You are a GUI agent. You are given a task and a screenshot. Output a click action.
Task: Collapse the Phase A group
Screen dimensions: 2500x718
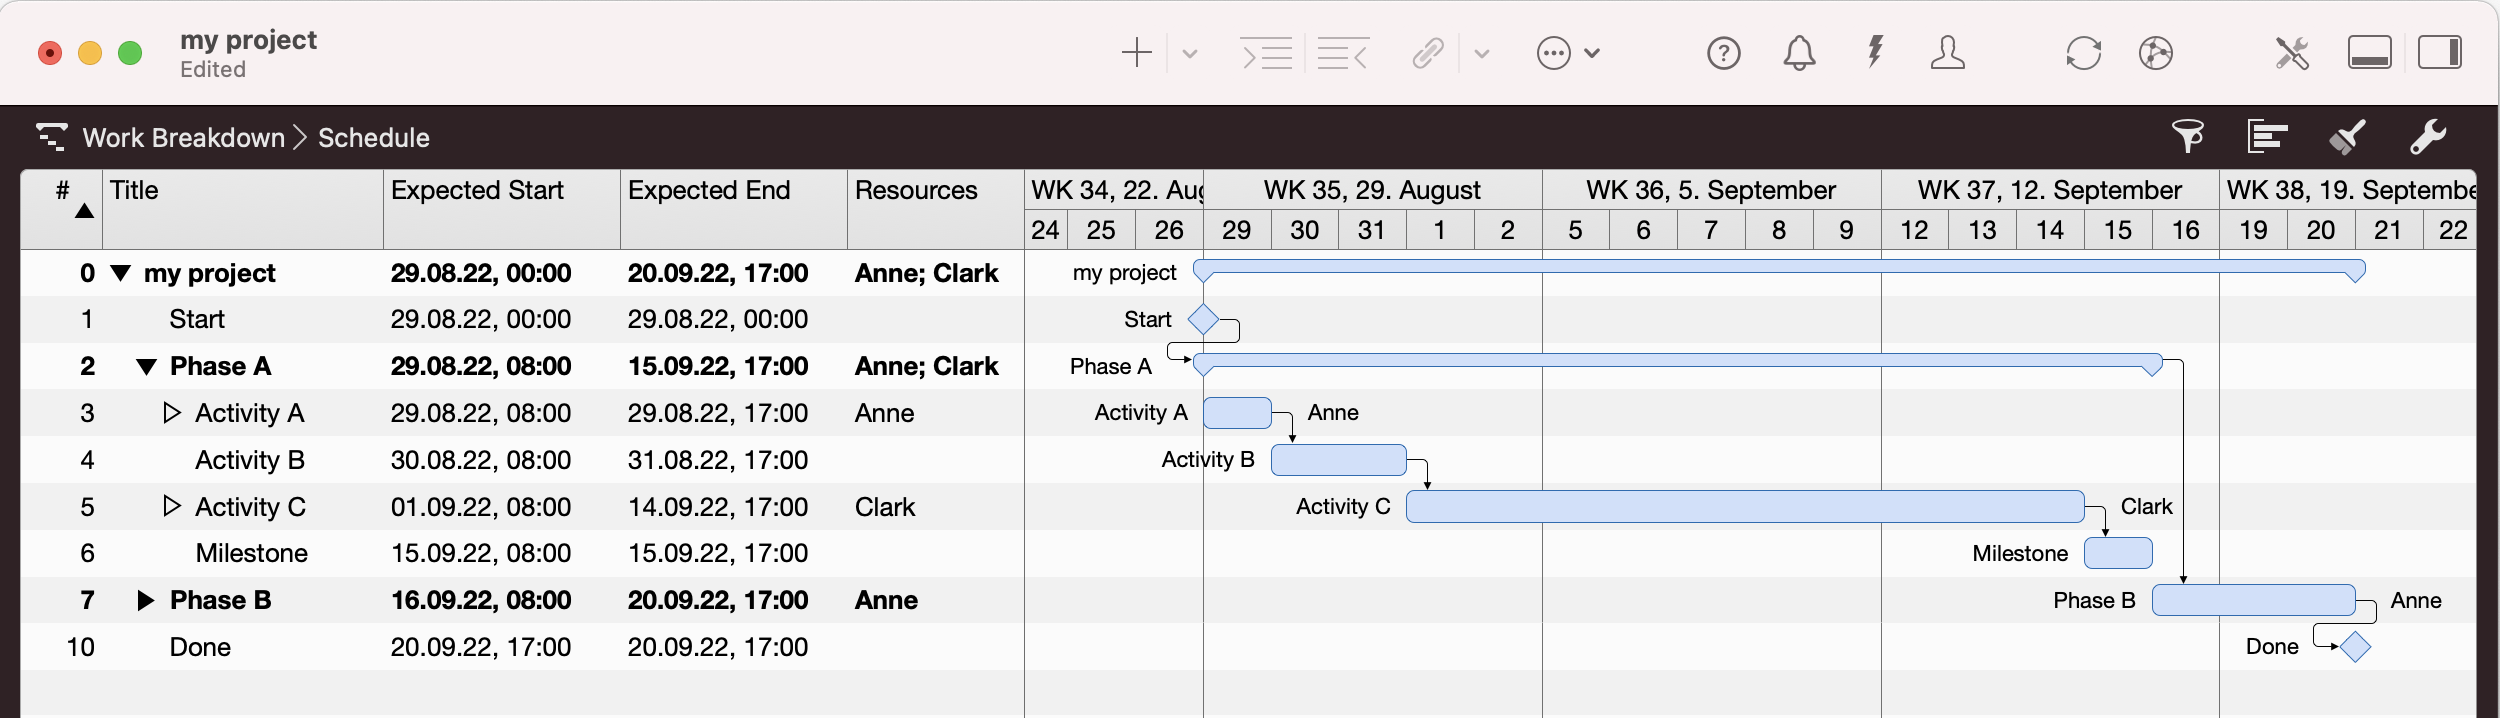click(x=146, y=367)
